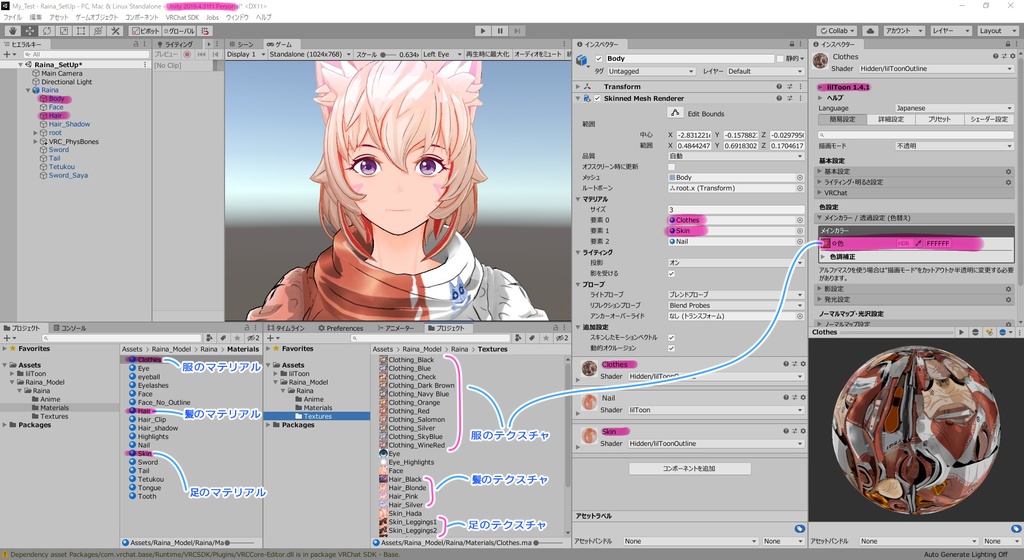This screenshot has width=1024, height=560.
Task: Change the preview lighting icon in material preview
Action: (x=990, y=332)
